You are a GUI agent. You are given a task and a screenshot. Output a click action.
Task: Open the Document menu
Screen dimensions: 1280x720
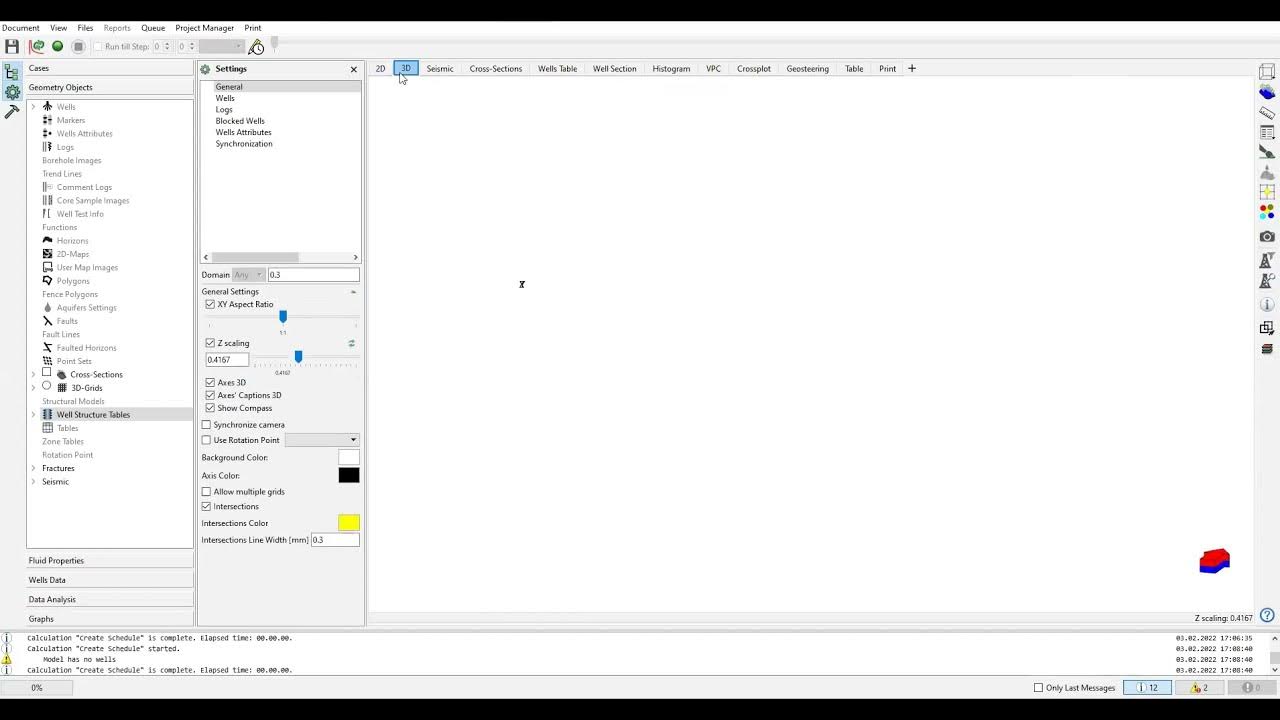tap(21, 28)
